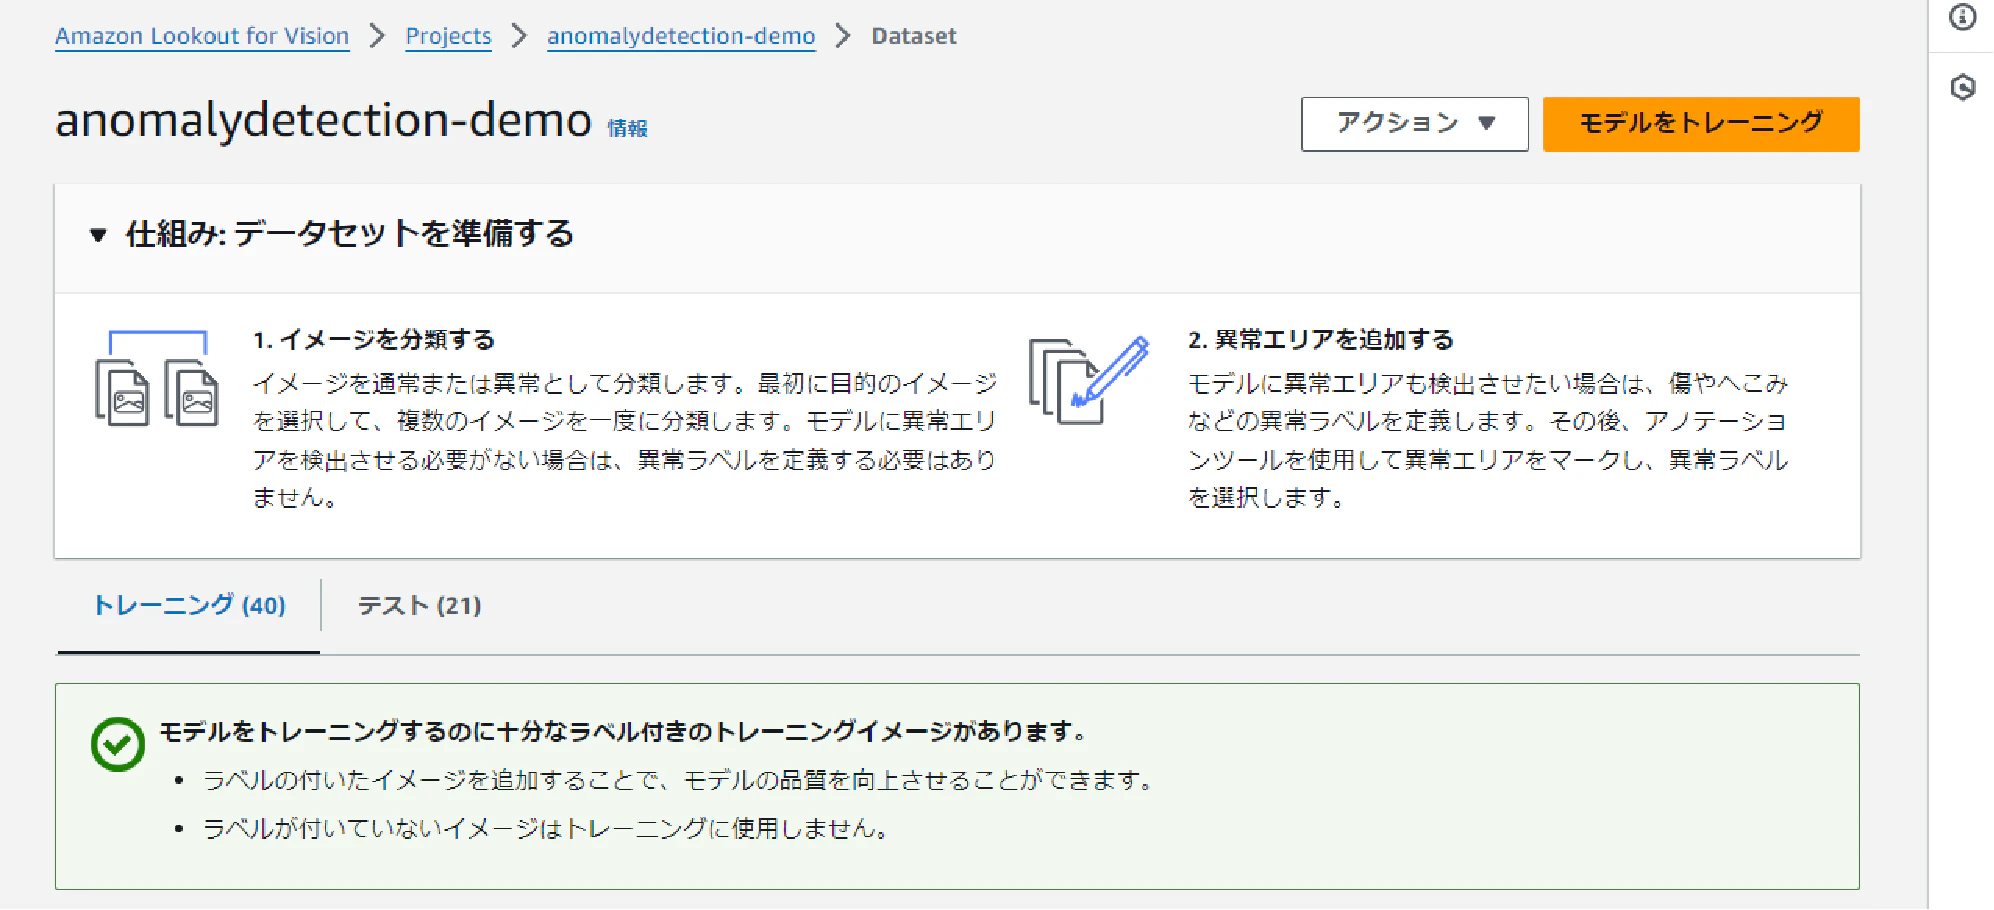This screenshot has height=910, width=1994.
Task: Click the 2. 異常エリアを追加する heading
Action: tap(1321, 339)
